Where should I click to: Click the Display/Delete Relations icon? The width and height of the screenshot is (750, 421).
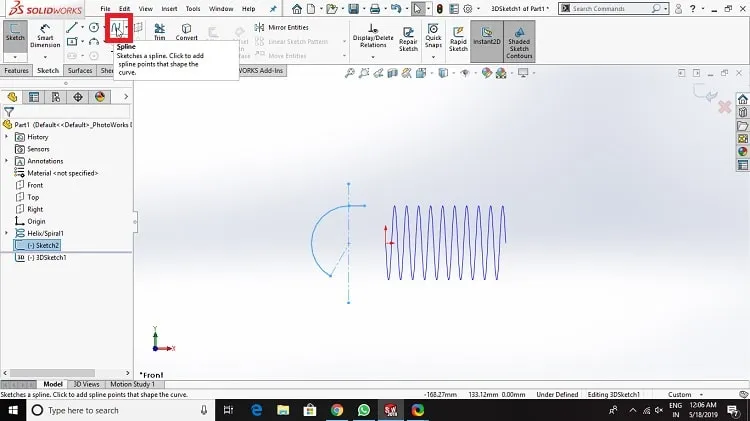[373, 36]
